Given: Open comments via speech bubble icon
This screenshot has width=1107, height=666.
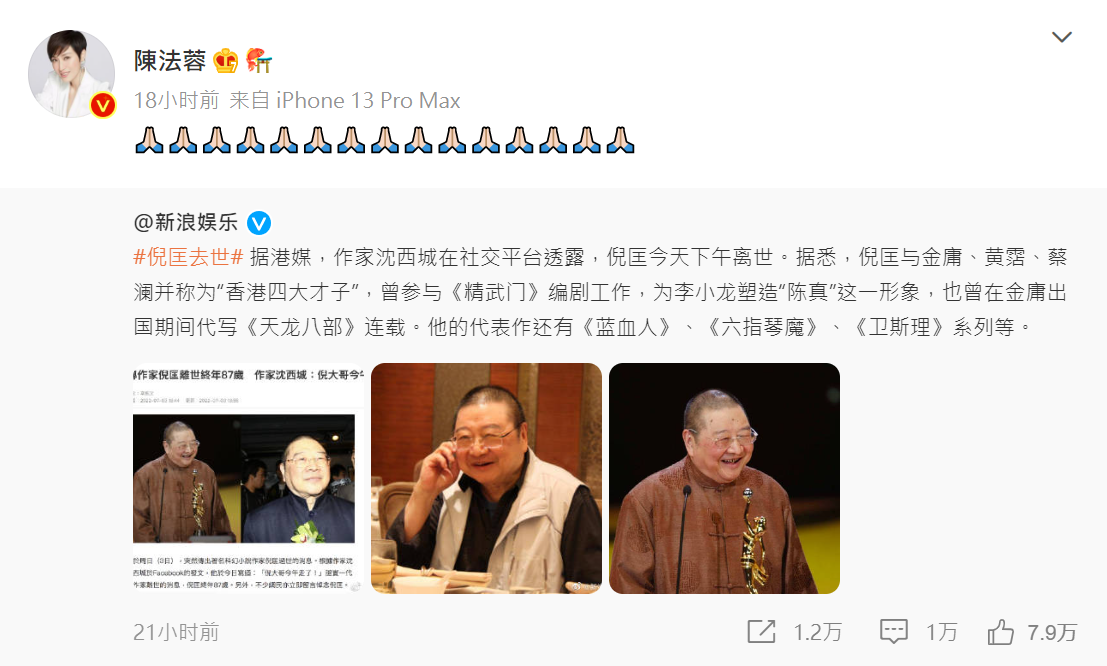Looking at the screenshot, I should 893,631.
